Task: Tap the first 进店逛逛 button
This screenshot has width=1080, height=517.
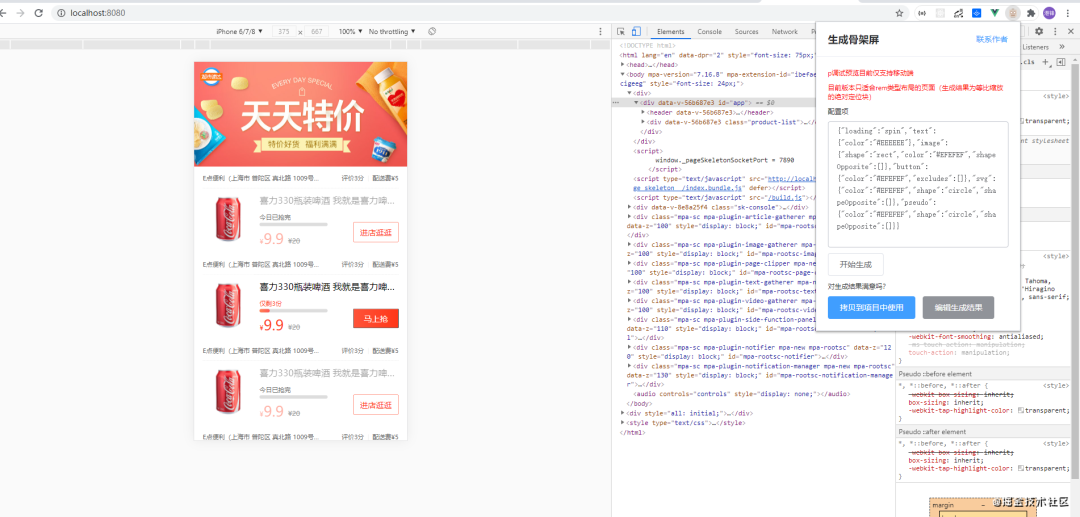Action: 375,233
